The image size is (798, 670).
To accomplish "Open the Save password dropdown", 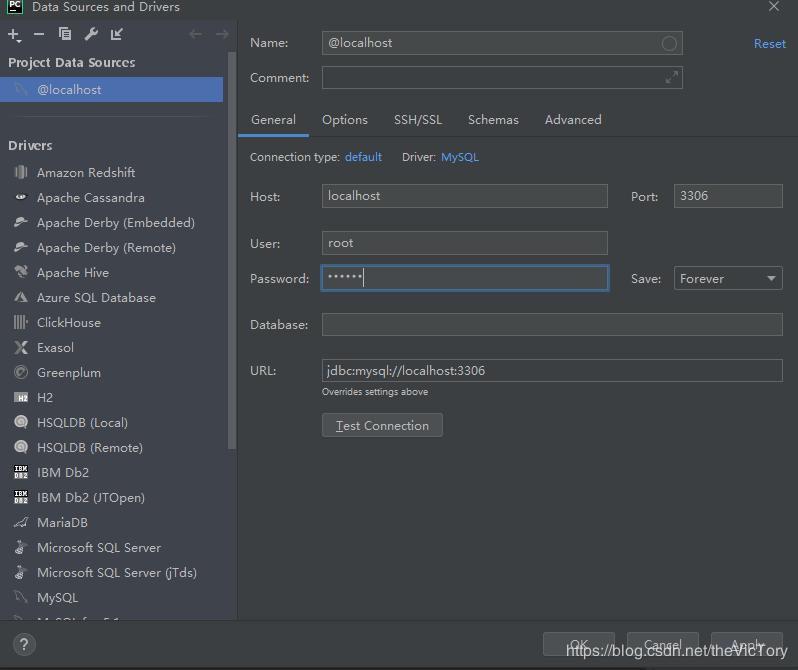I will pos(728,279).
